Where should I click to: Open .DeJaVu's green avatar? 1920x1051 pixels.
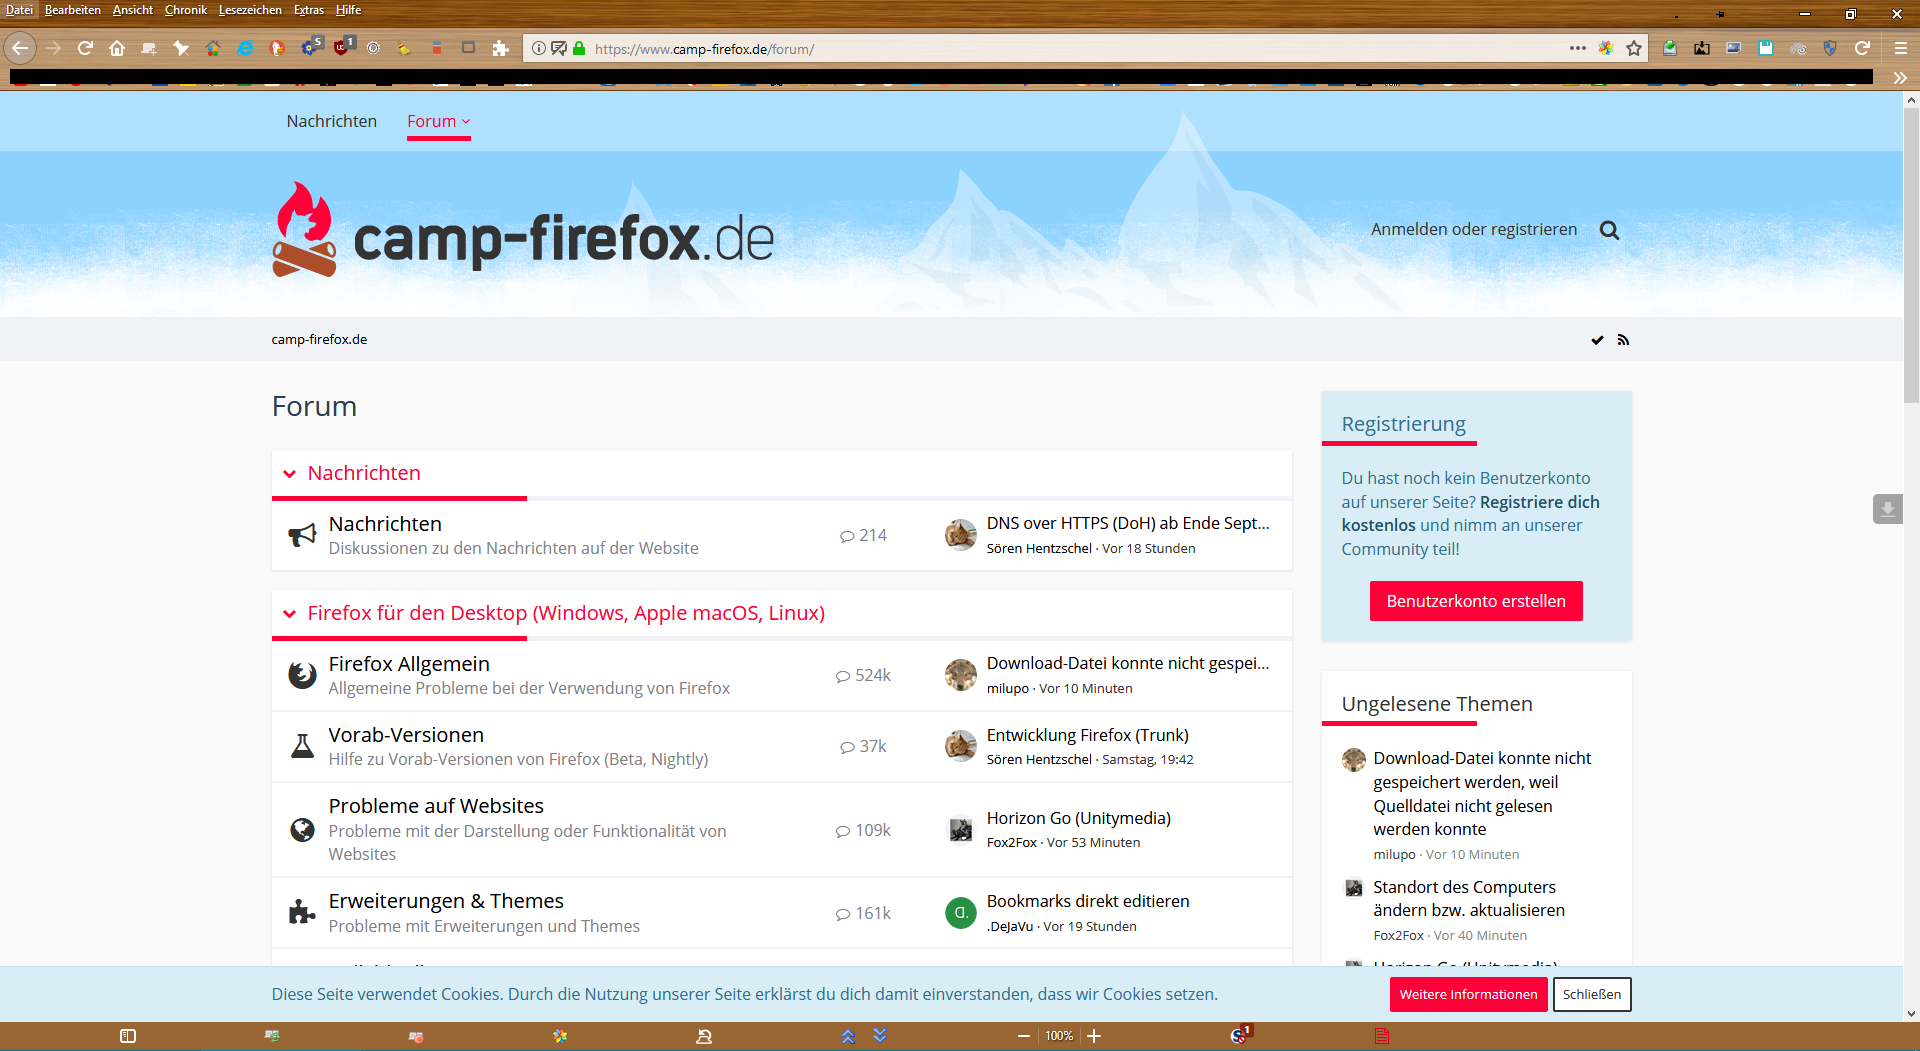click(x=961, y=913)
